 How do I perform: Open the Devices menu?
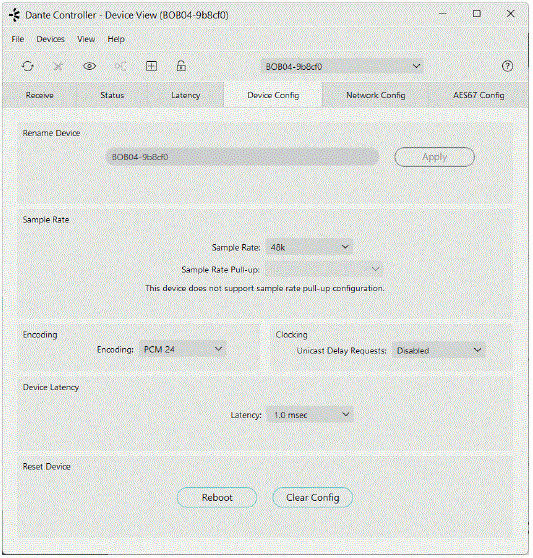point(51,39)
